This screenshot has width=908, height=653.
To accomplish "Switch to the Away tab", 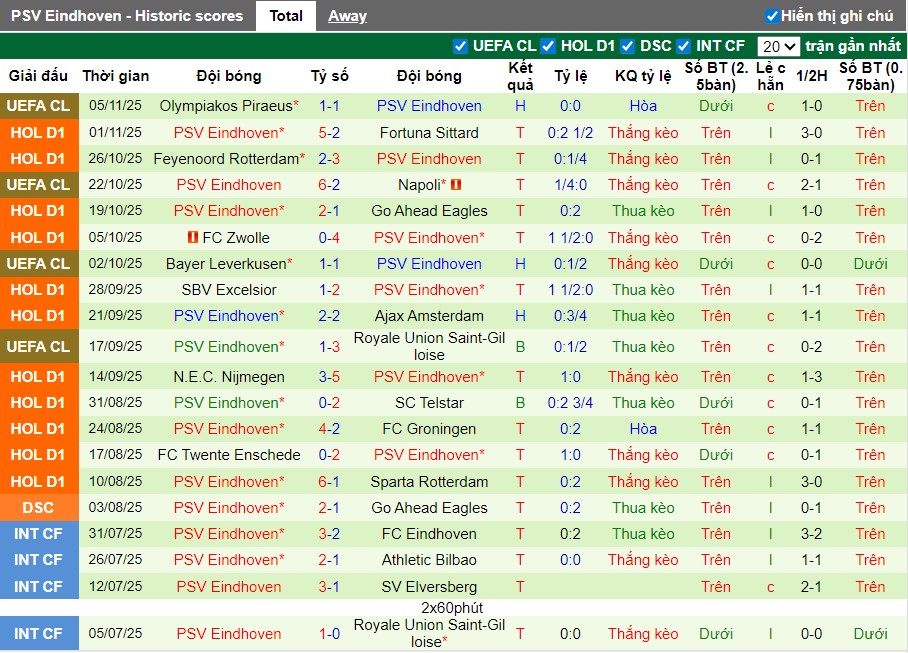I will (347, 16).
